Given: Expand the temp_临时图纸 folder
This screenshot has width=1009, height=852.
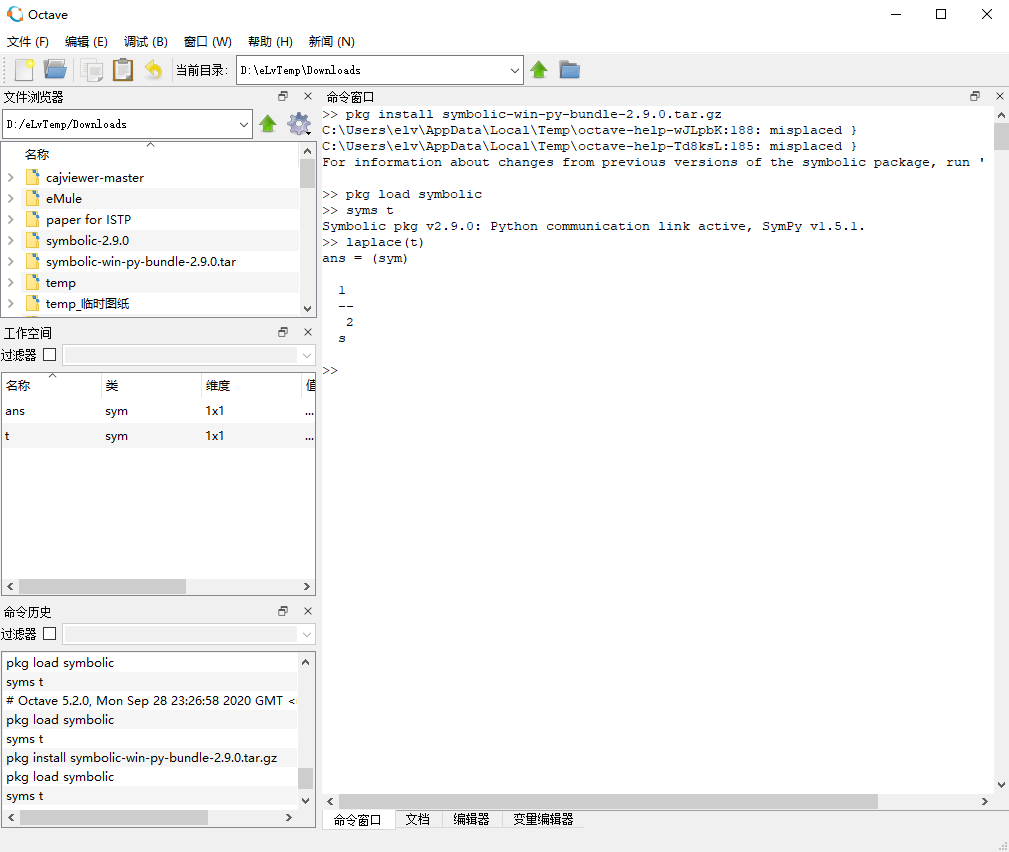Looking at the screenshot, I should [x=10, y=304].
